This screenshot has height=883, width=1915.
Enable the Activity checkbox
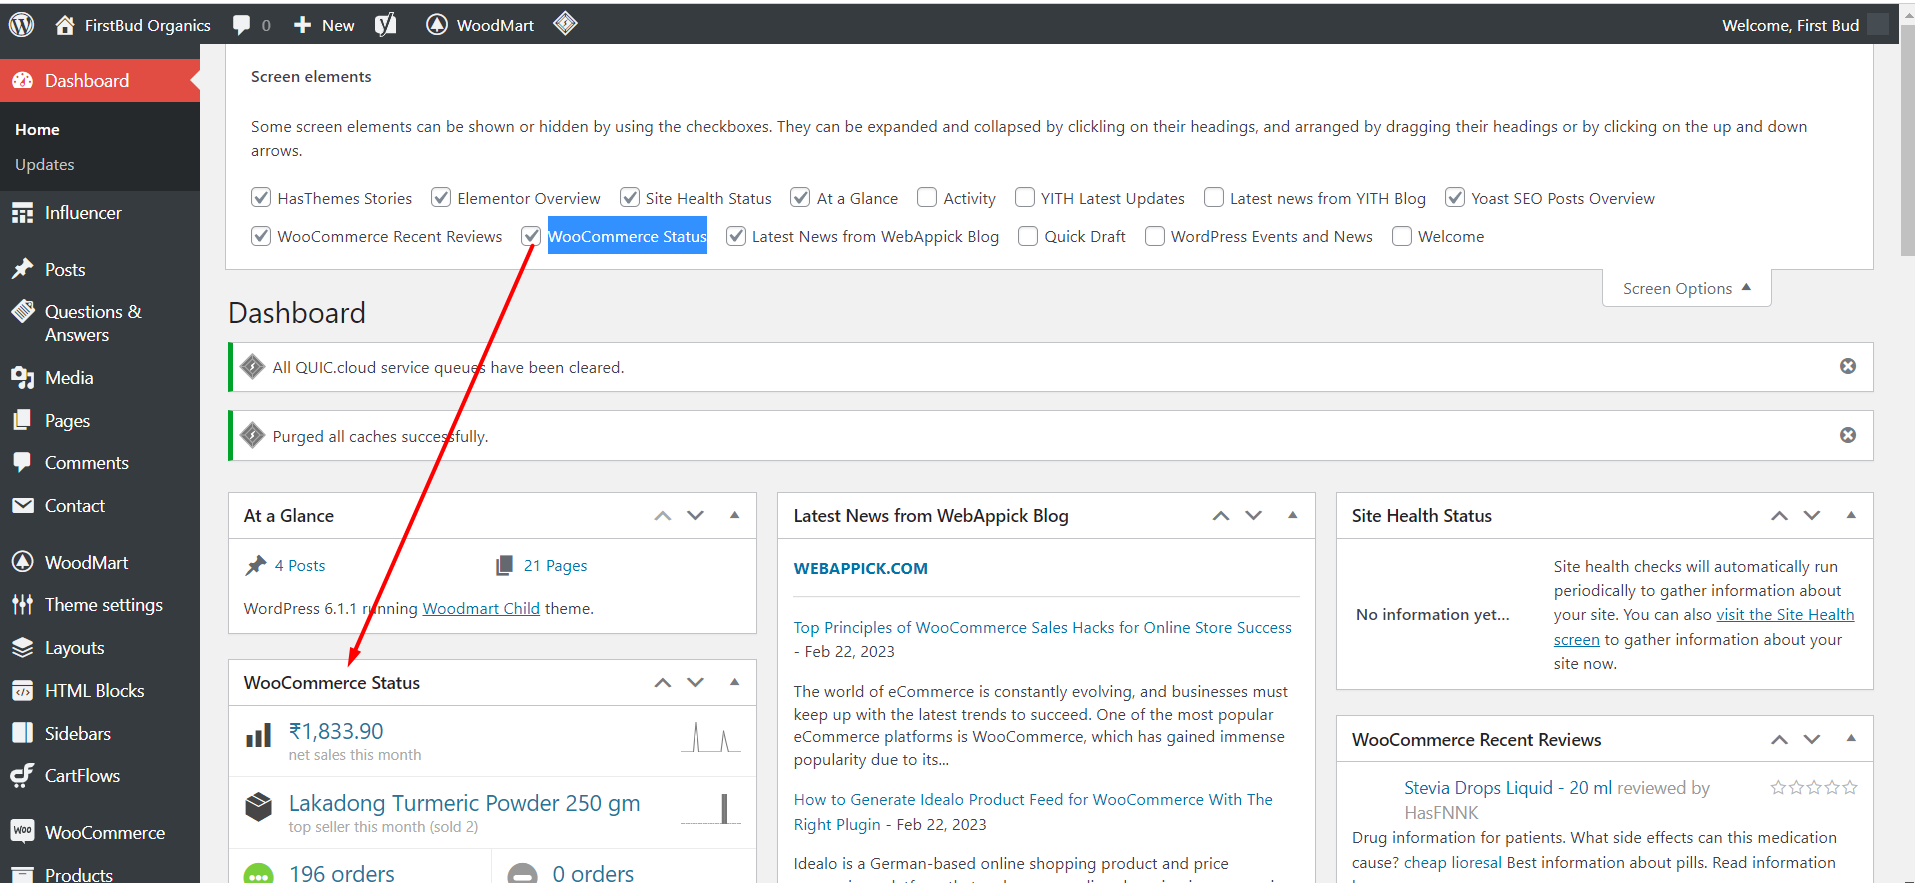[x=927, y=198]
